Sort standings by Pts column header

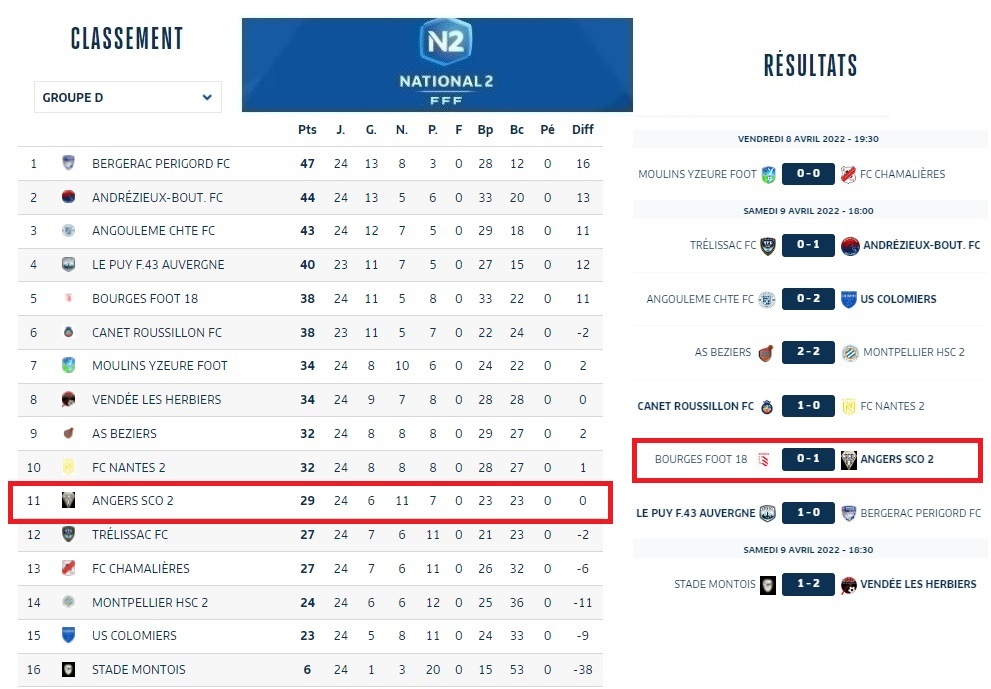click(x=307, y=129)
